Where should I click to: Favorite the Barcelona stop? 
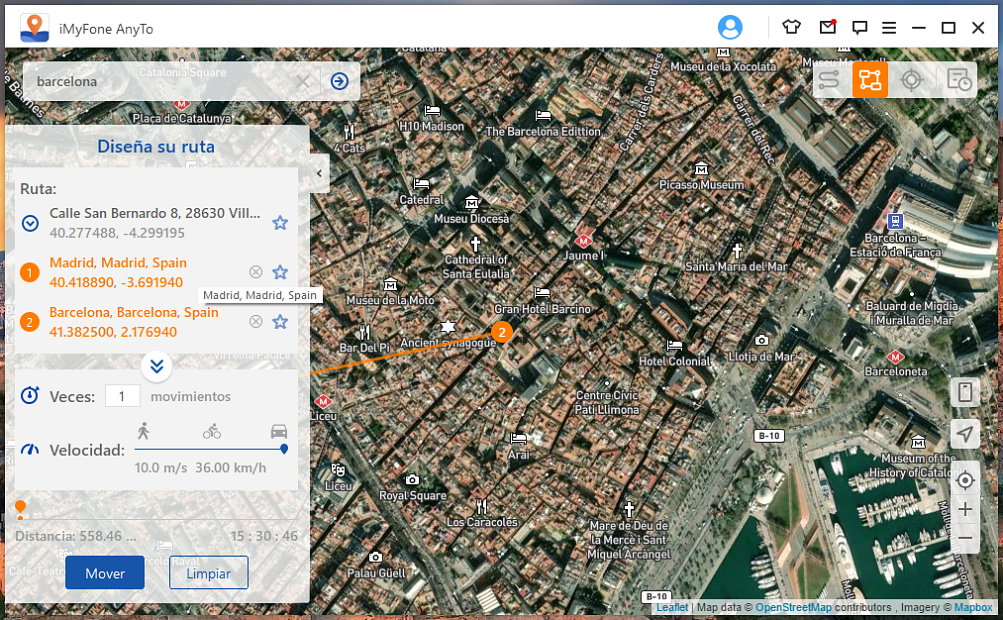[x=280, y=321]
